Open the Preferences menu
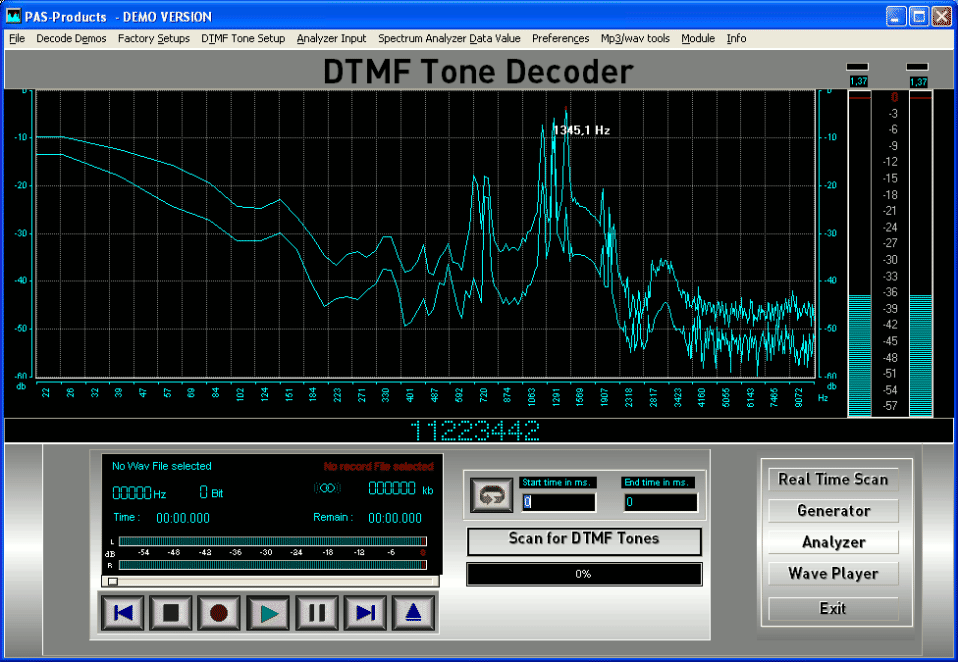958x662 pixels. pos(560,38)
